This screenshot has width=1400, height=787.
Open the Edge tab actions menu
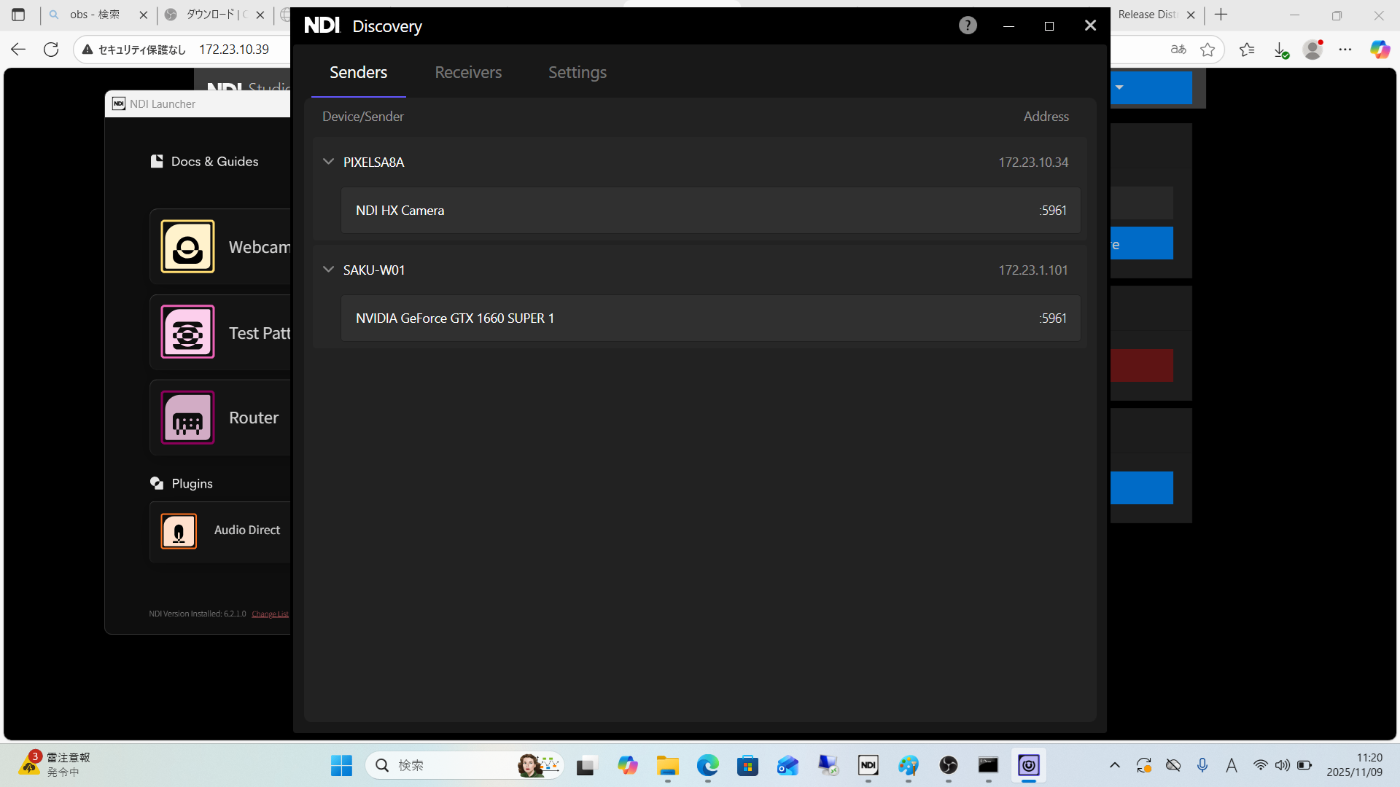18,15
